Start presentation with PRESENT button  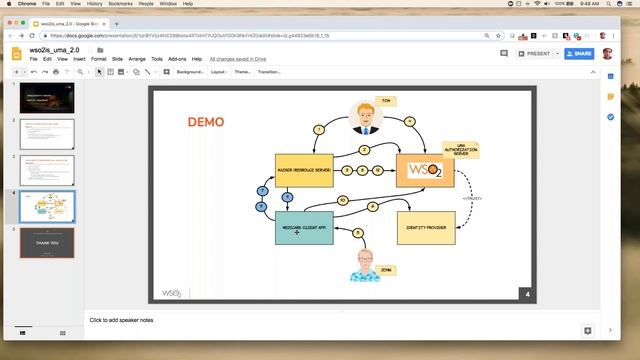pos(534,53)
